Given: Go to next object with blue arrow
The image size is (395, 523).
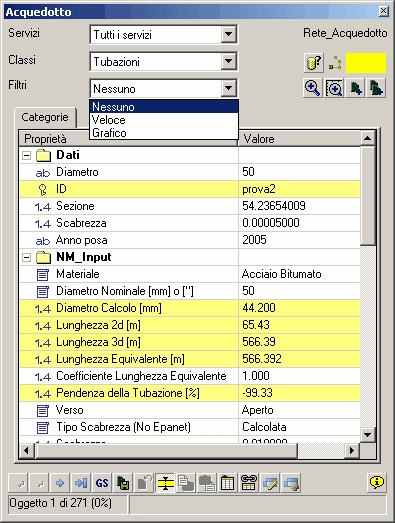Looking at the screenshot, I should click(60, 483).
